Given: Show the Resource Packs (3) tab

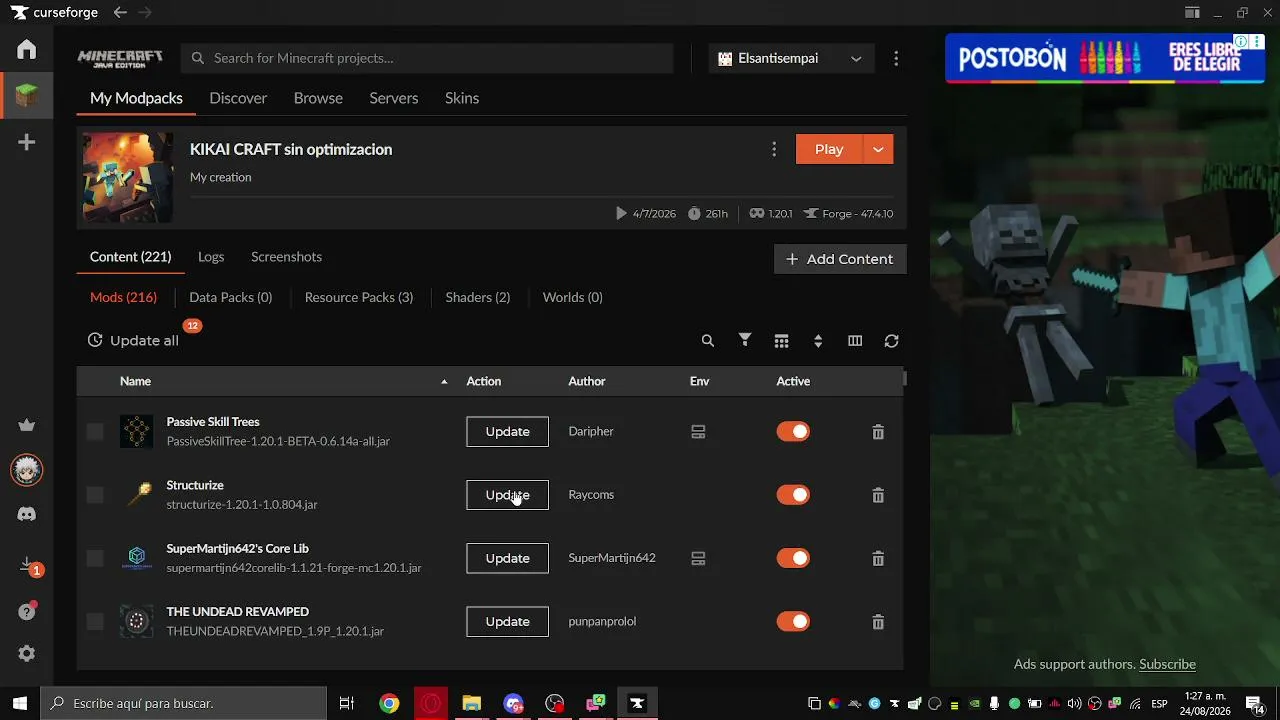Looking at the screenshot, I should tap(359, 297).
